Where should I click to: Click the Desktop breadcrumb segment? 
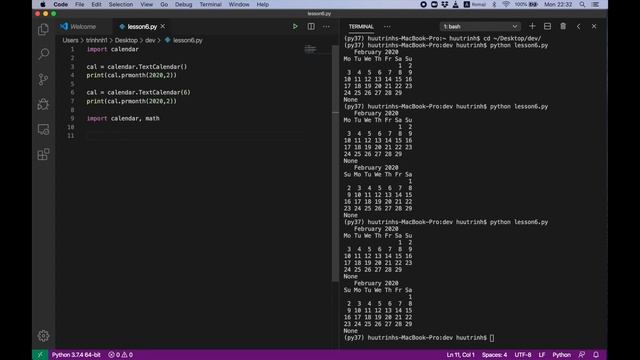(126, 40)
